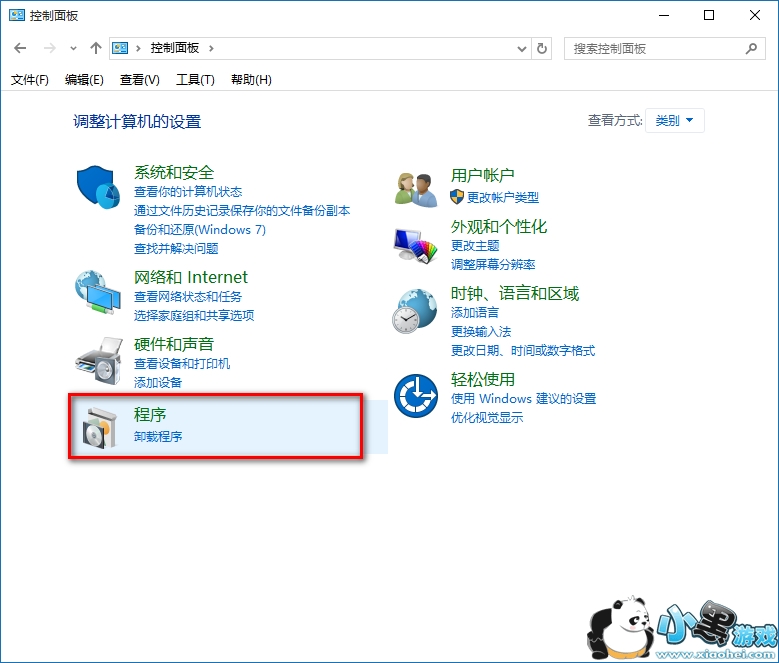The image size is (779, 663).
Task: Click 优化视觉显示 link
Action: pyautogui.click(x=487, y=418)
